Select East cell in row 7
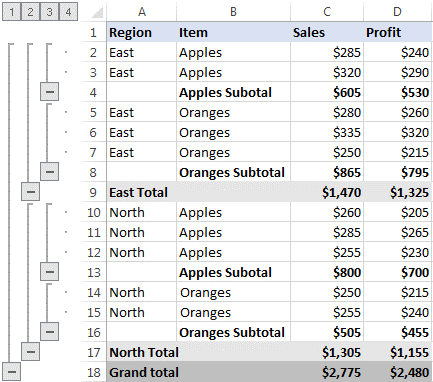433x382 pixels. (142, 152)
